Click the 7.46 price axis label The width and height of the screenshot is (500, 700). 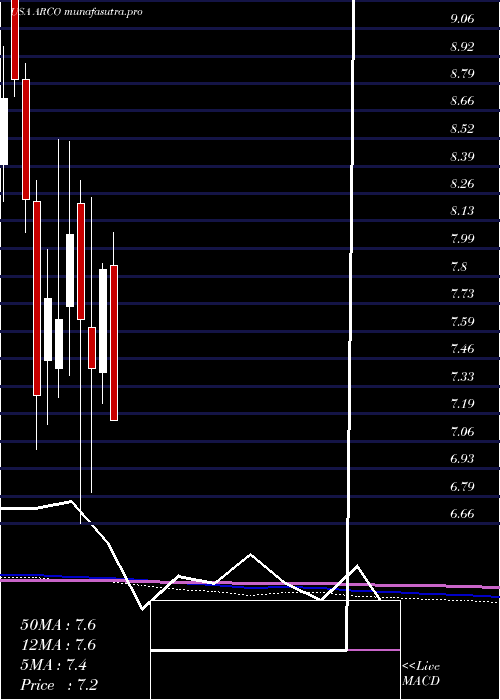[462, 349]
